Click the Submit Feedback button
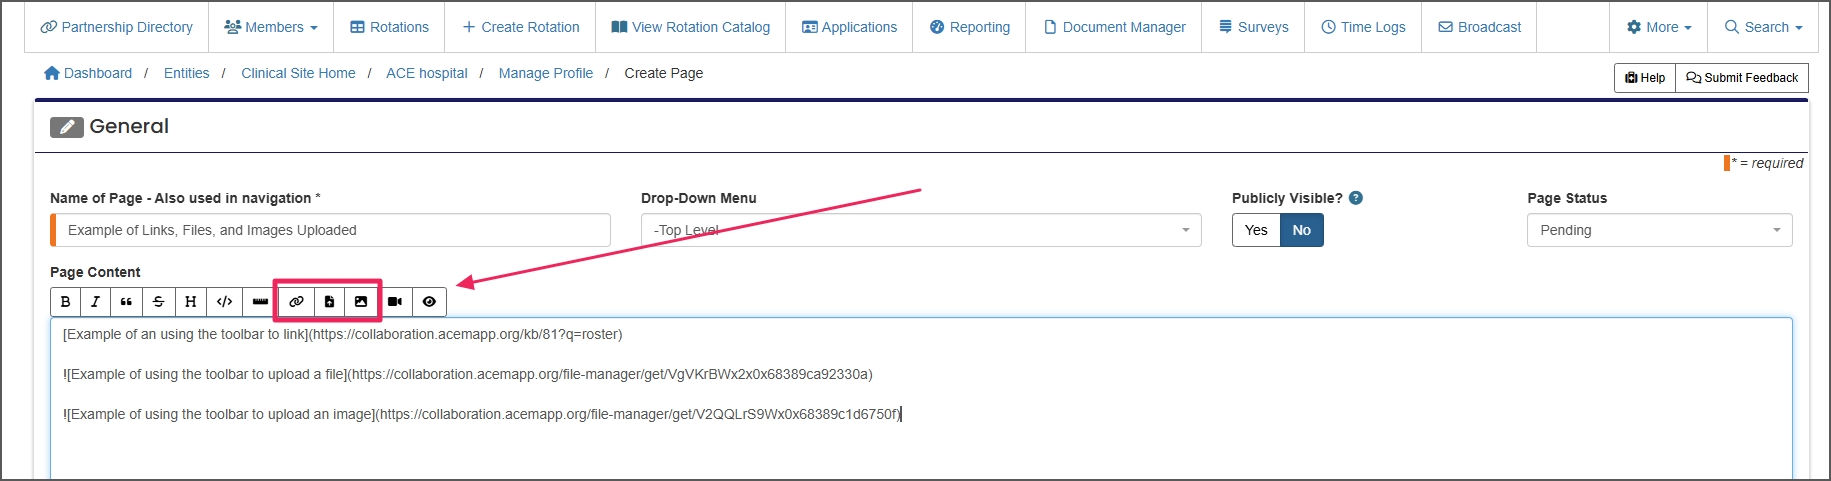Screen dimensions: 1831x481 click(x=1741, y=78)
